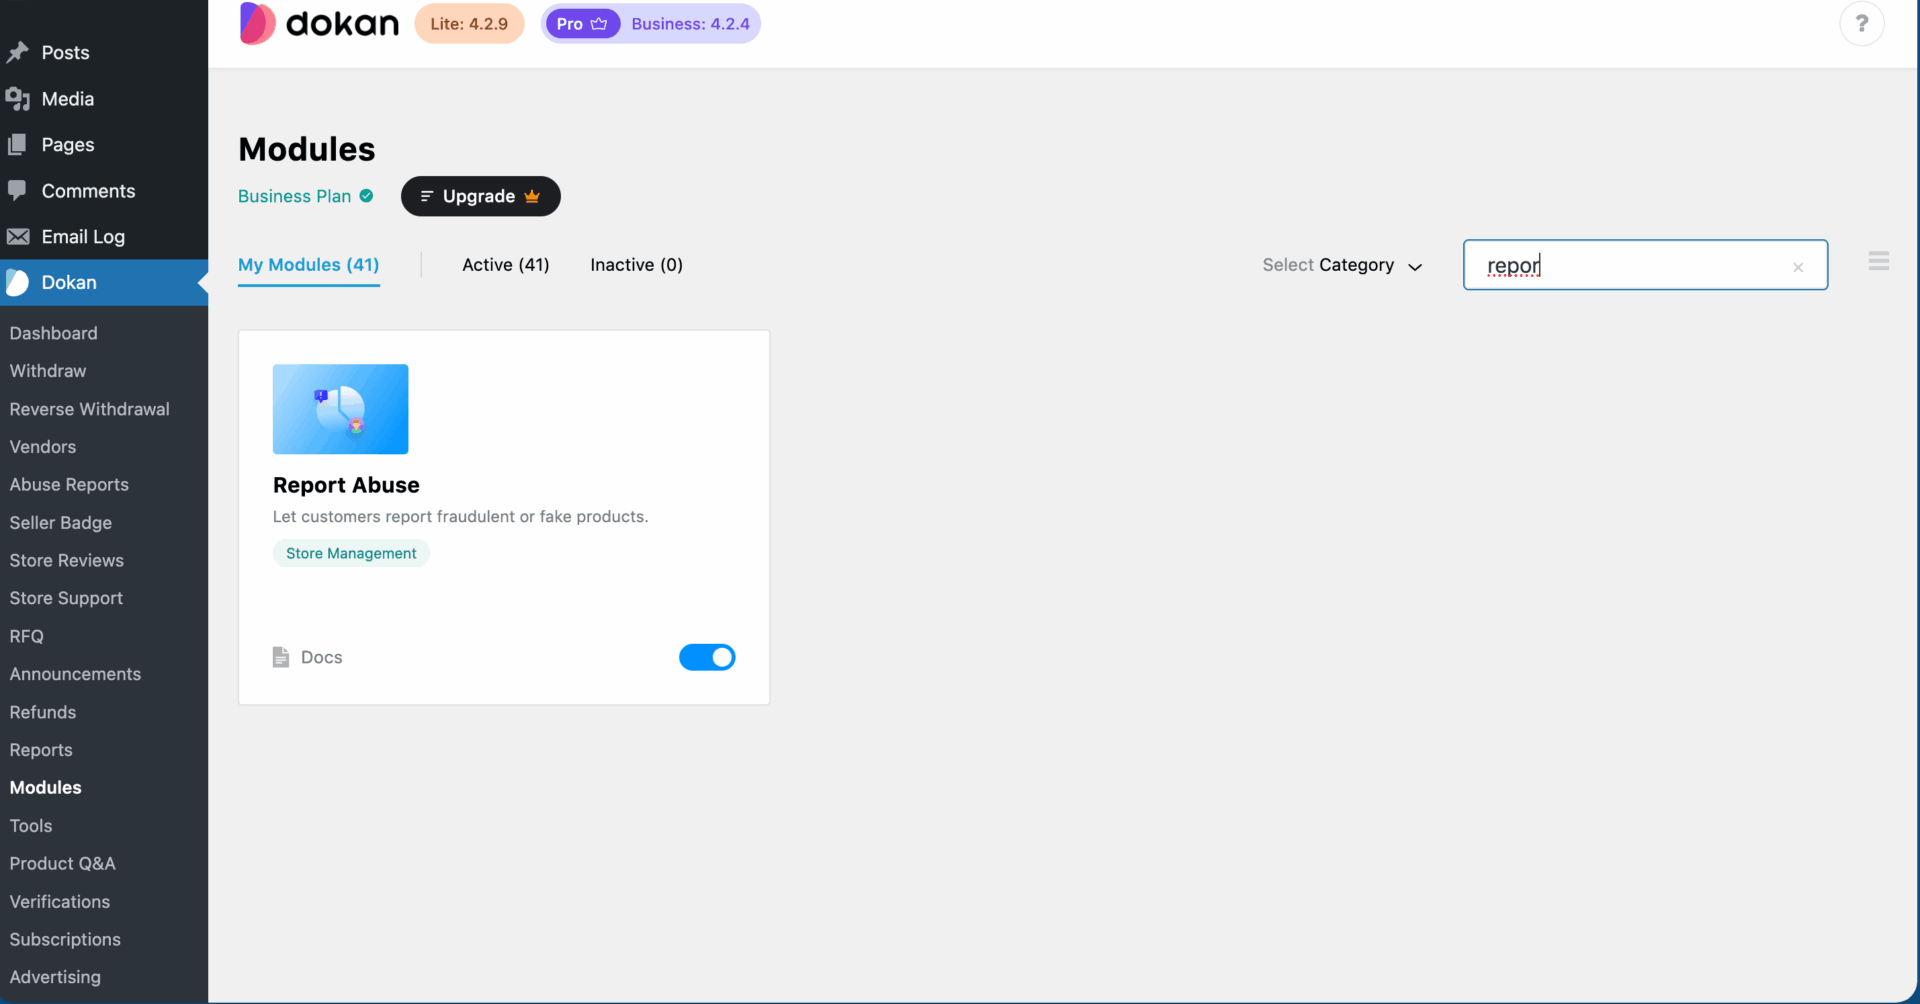Open Comments via its speech bubble icon
Screen dimensions: 1920x1004
(x=19, y=190)
